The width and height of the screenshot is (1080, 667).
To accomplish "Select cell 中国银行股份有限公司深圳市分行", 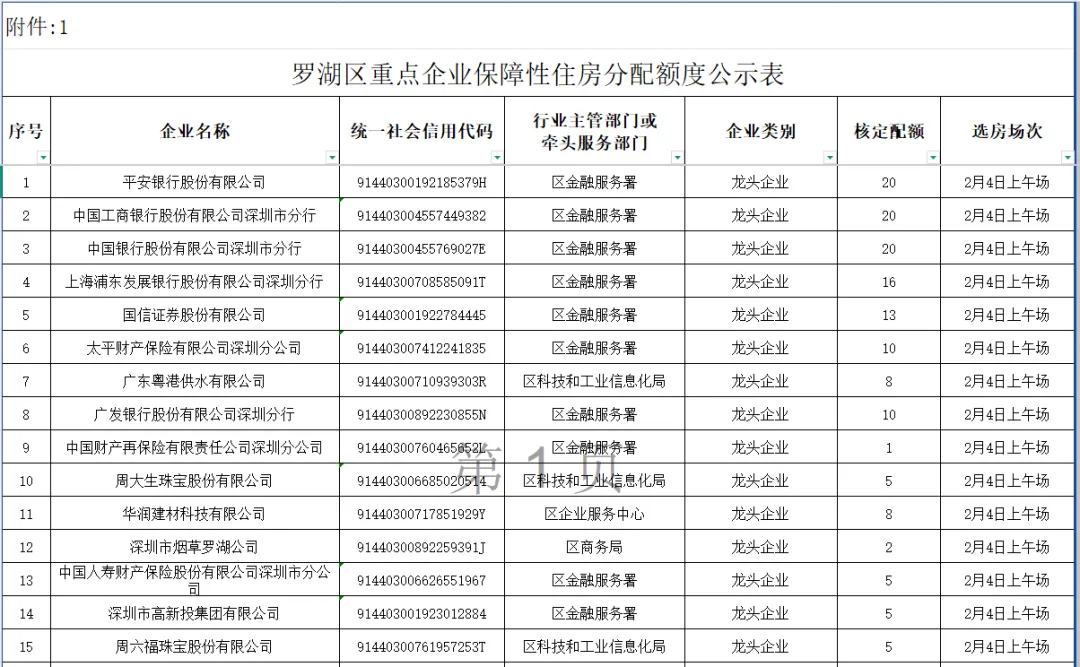I will pos(195,249).
